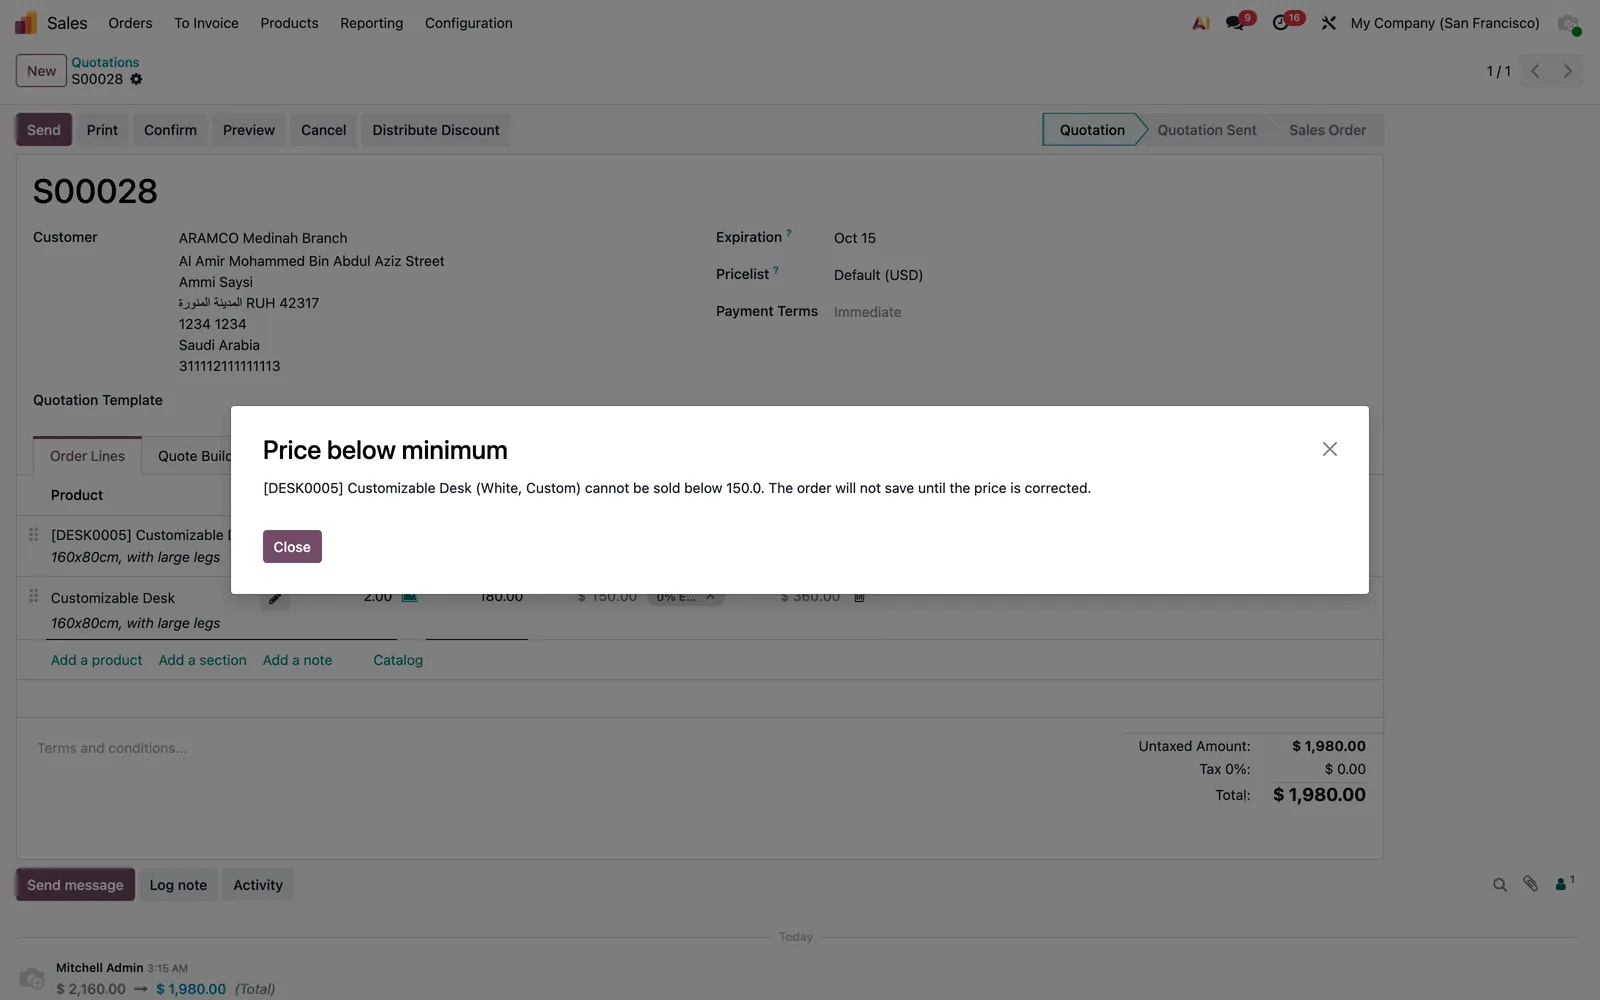Click the forecast chart icon beside quantity 2.00
The width and height of the screenshot is (1600, 1000).
point(409,597)
